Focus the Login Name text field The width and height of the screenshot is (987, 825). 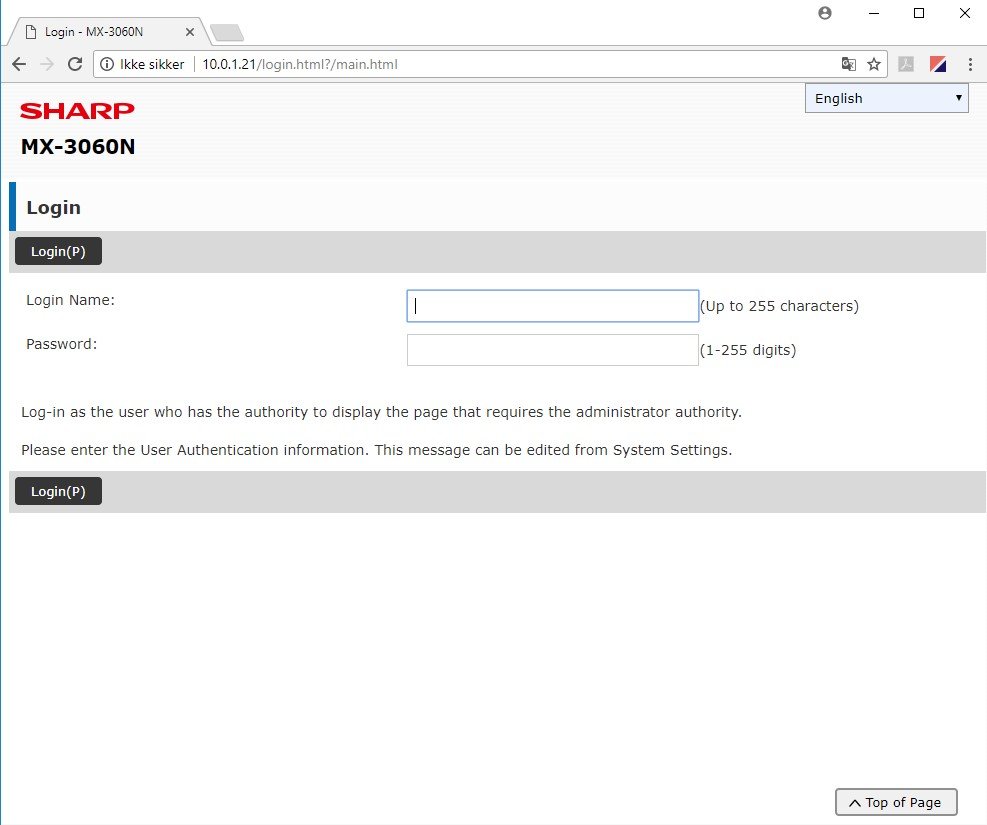tap(552, 306)
